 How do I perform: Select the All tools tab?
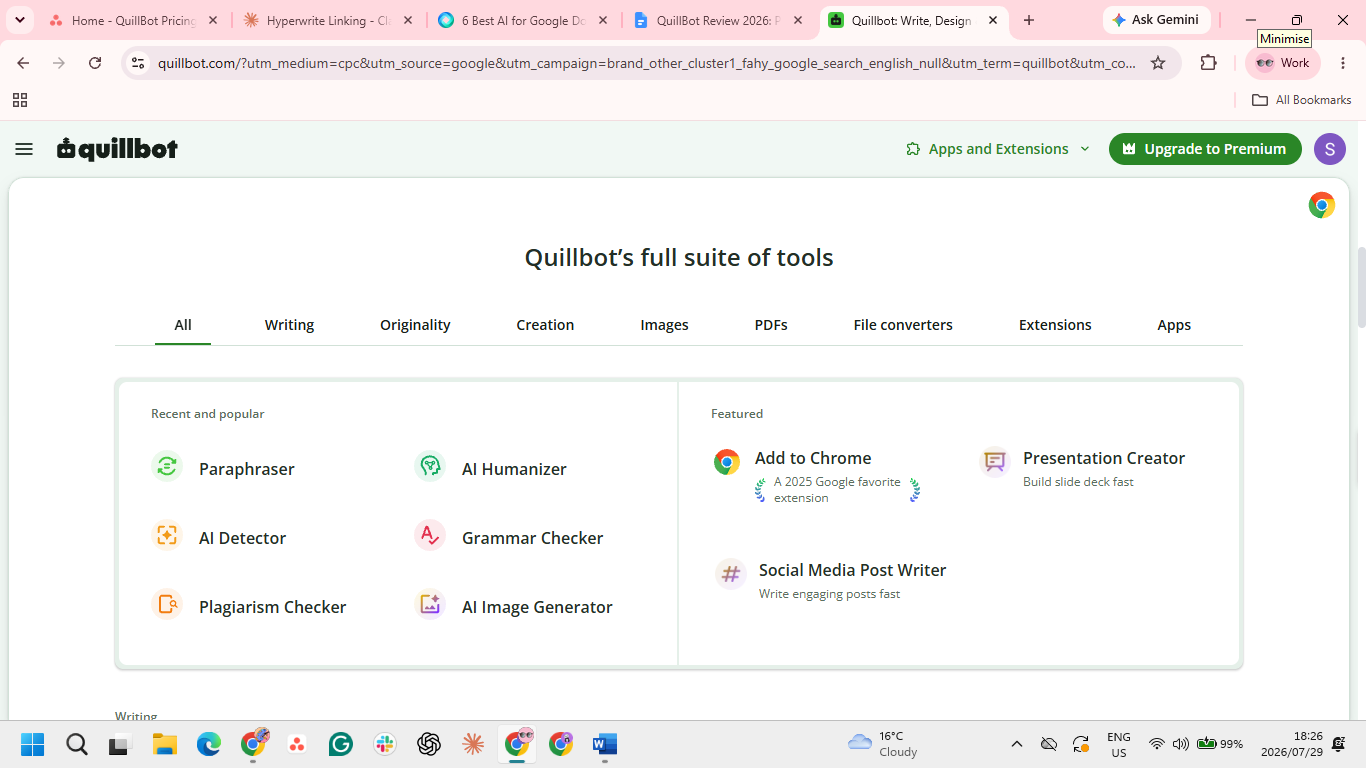click(183, 325)
